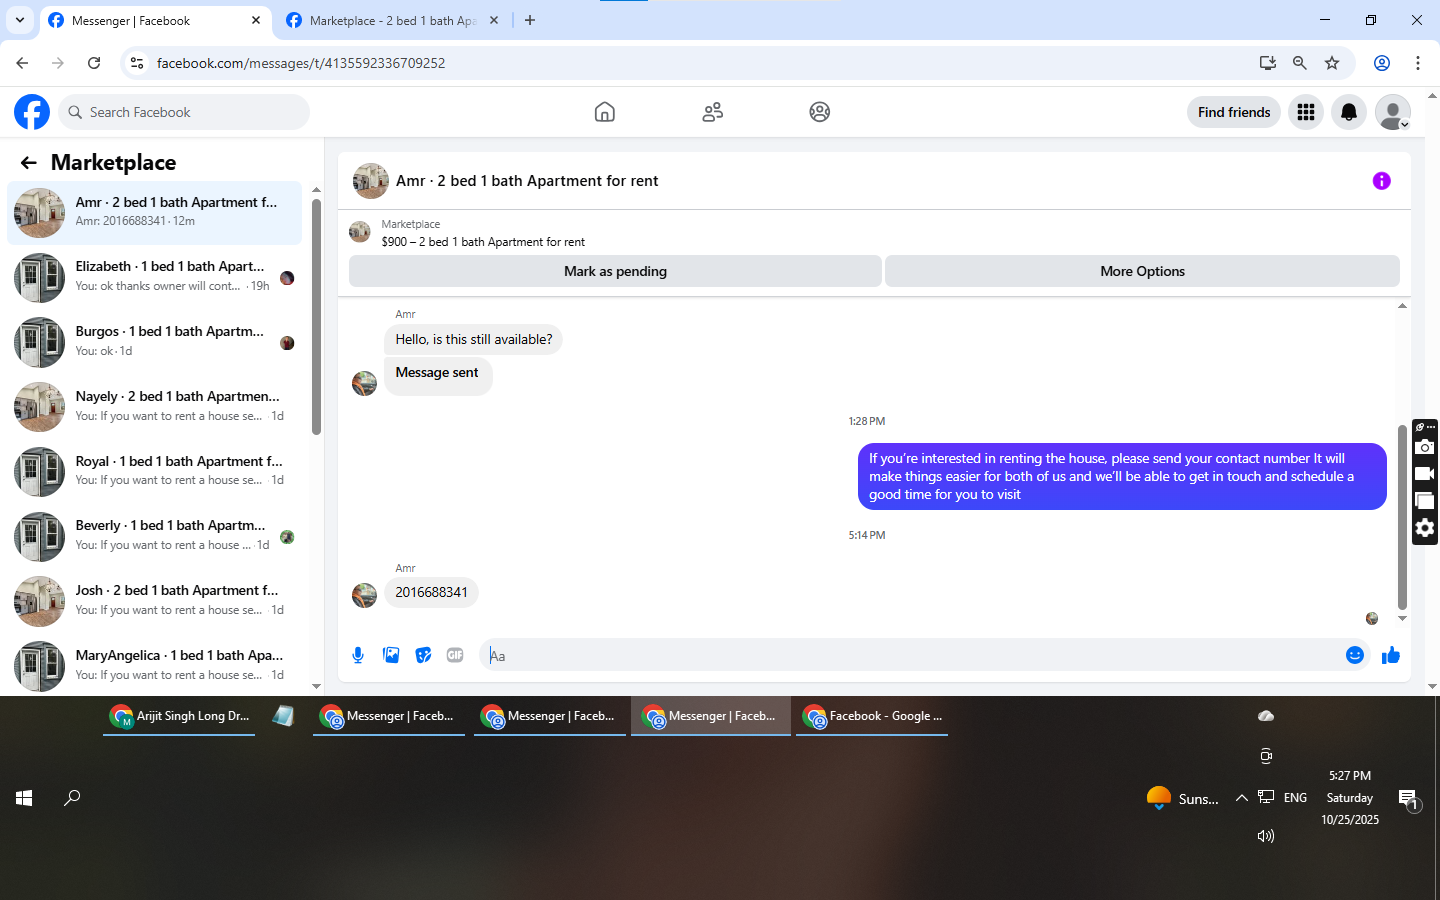Click the Hello, is this still available? message
The height and width of the screenshot is (900, 1440).
coord(473,339)
